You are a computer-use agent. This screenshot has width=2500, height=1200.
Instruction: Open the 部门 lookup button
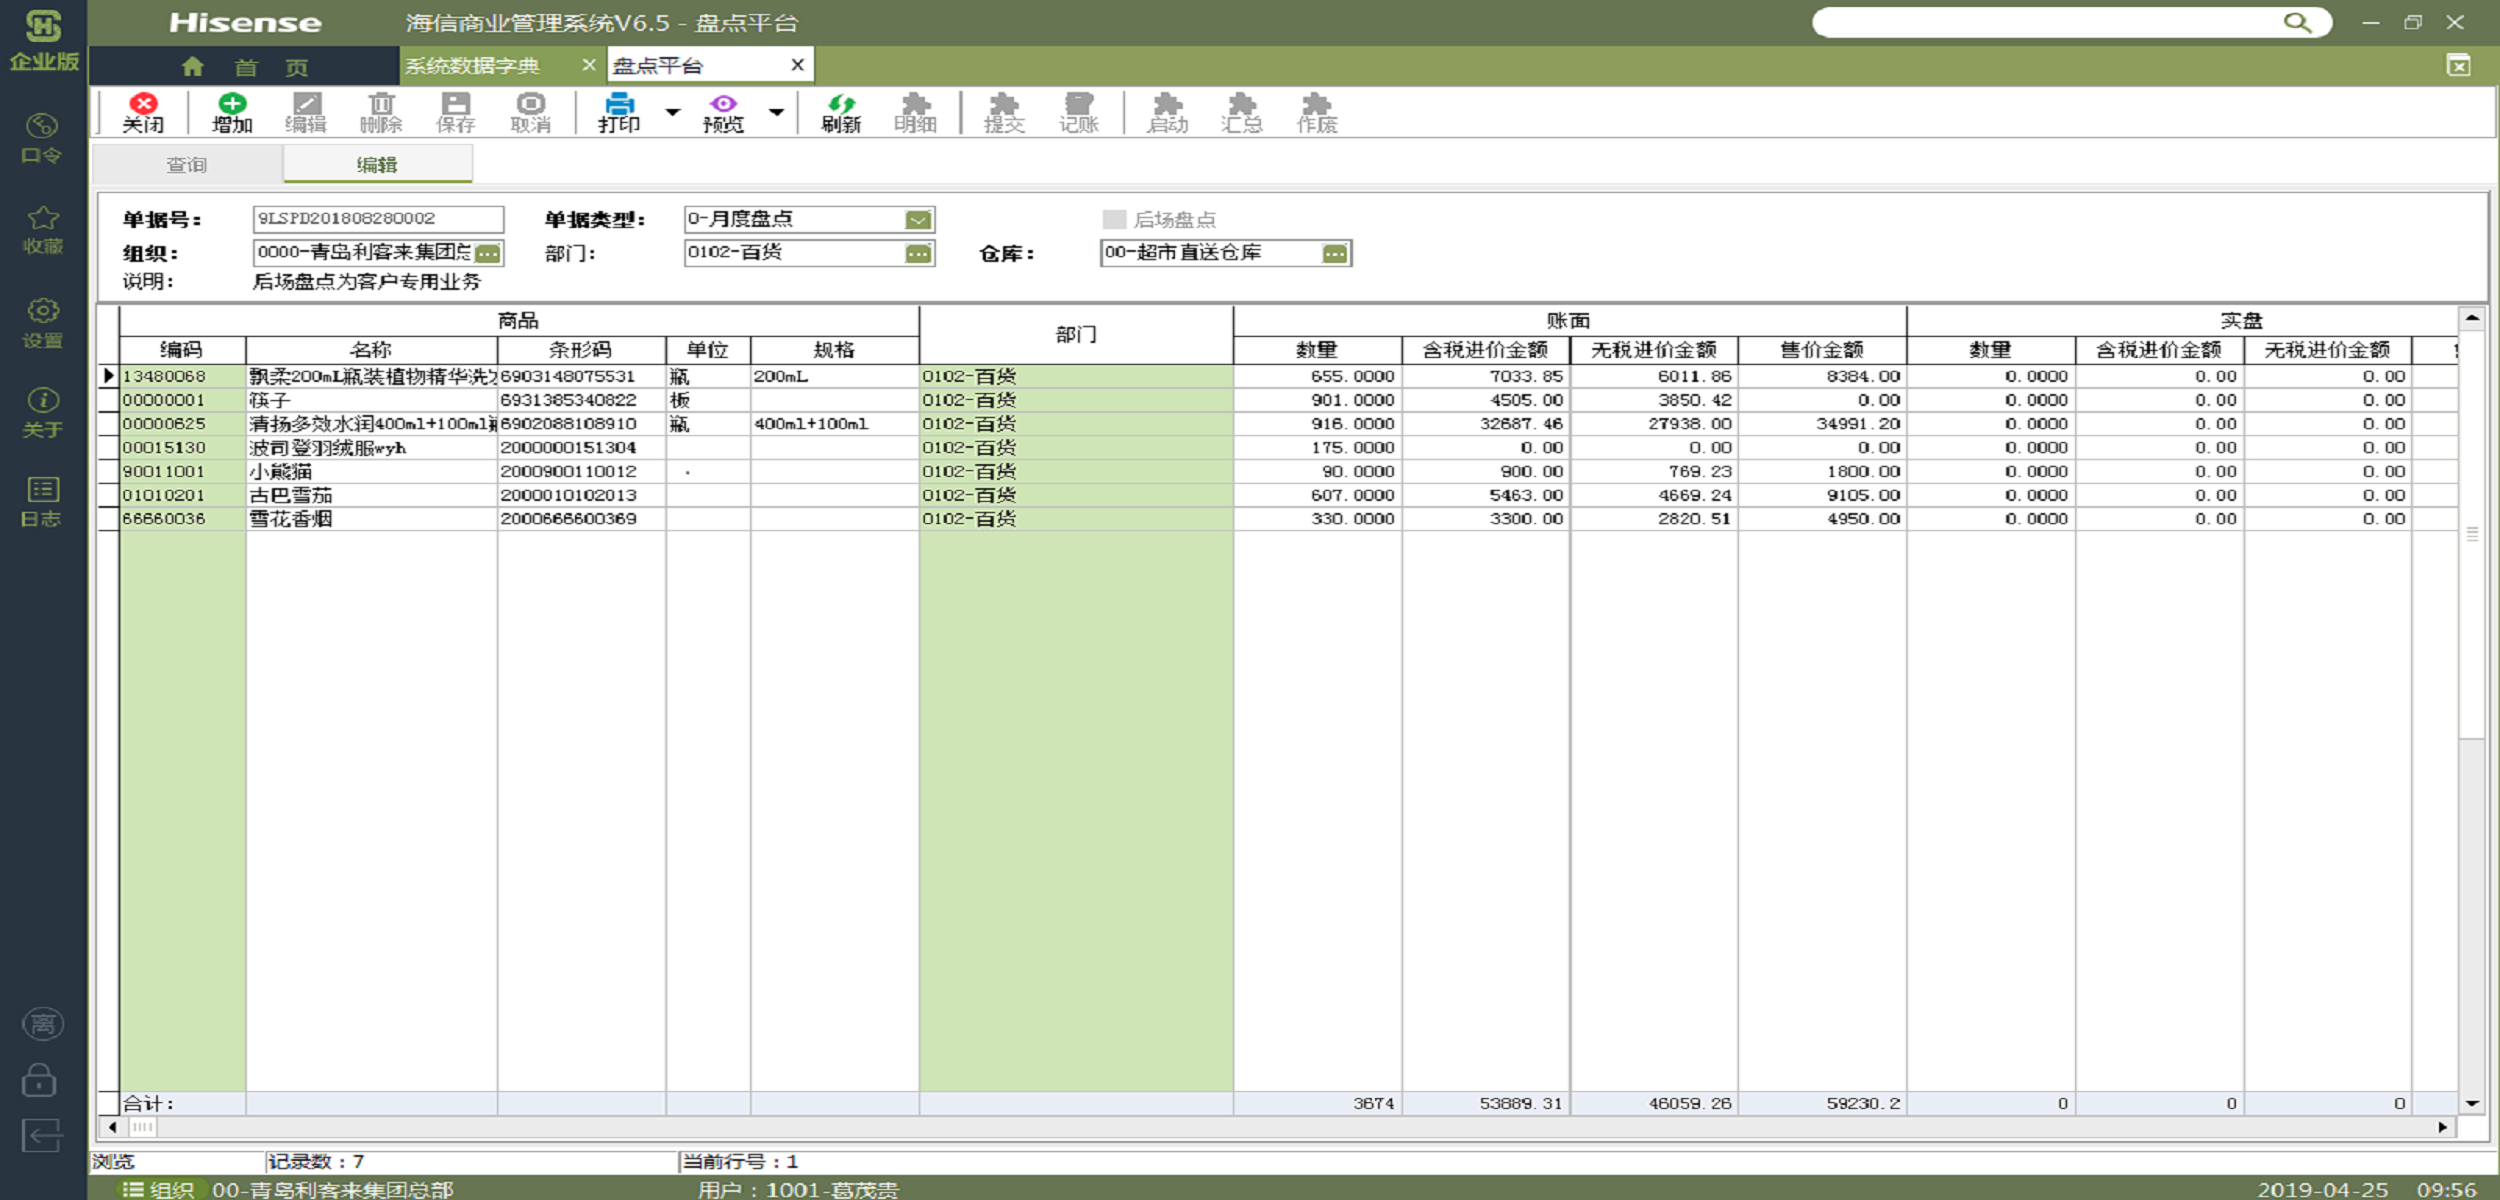click(x=918, y=254)
